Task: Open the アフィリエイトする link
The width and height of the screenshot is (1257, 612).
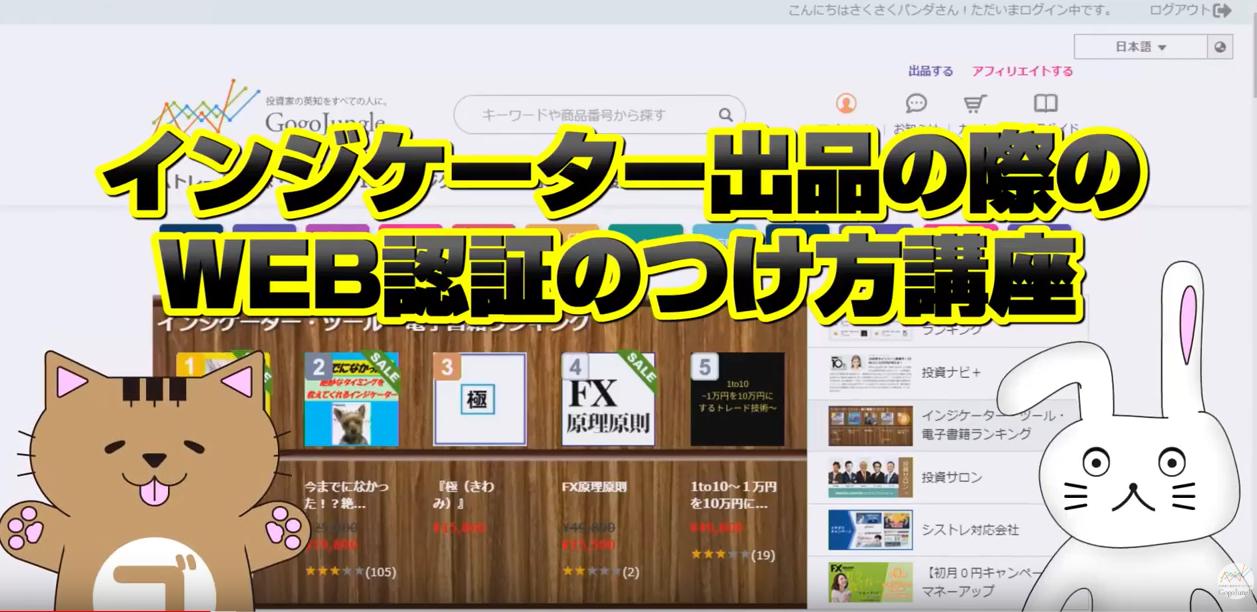Action: (1022, 72)
